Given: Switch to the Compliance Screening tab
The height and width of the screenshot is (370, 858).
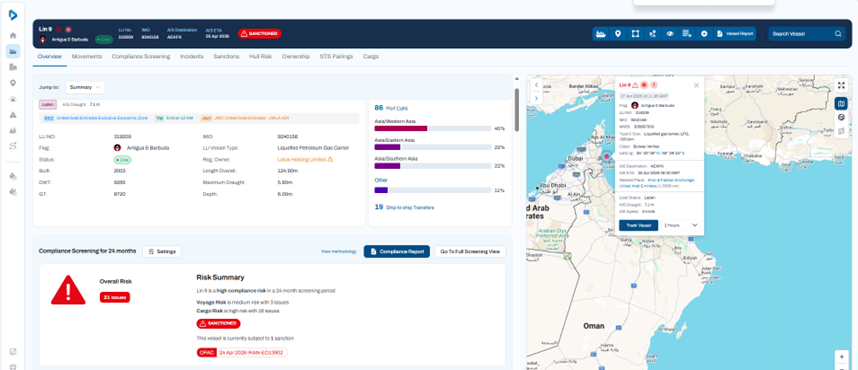Looking at the screenshot, I should point(141,56).
